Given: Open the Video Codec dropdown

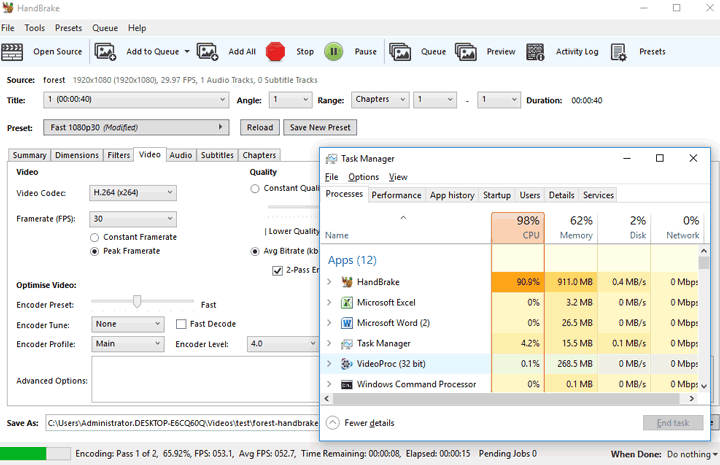Looking at the screenshot, I should [132, 192].
